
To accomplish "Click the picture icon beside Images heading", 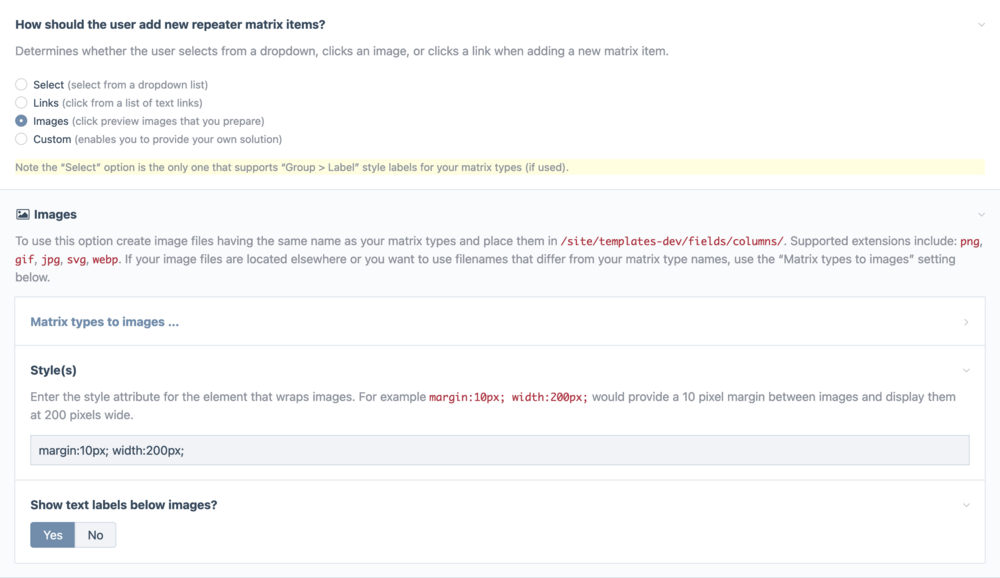I will pyautogui.click(x=22, y=214).
